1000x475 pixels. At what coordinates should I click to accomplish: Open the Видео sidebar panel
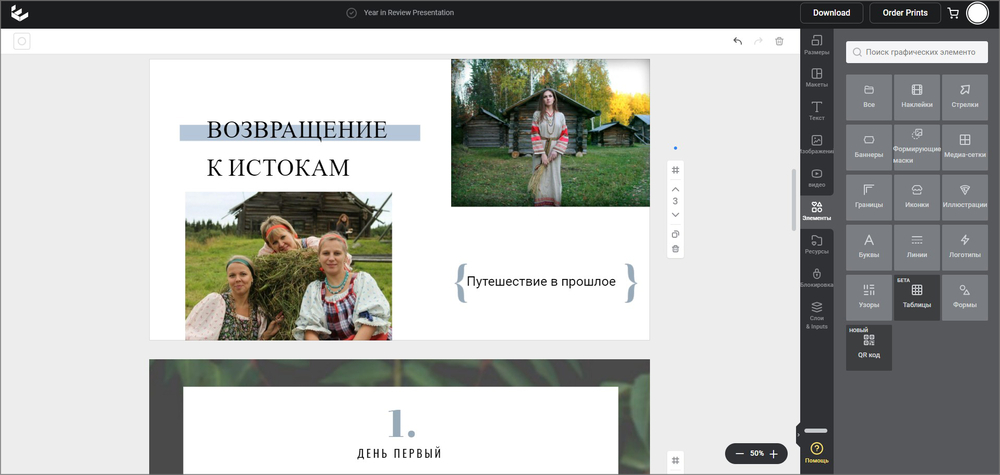pos(817,177)
